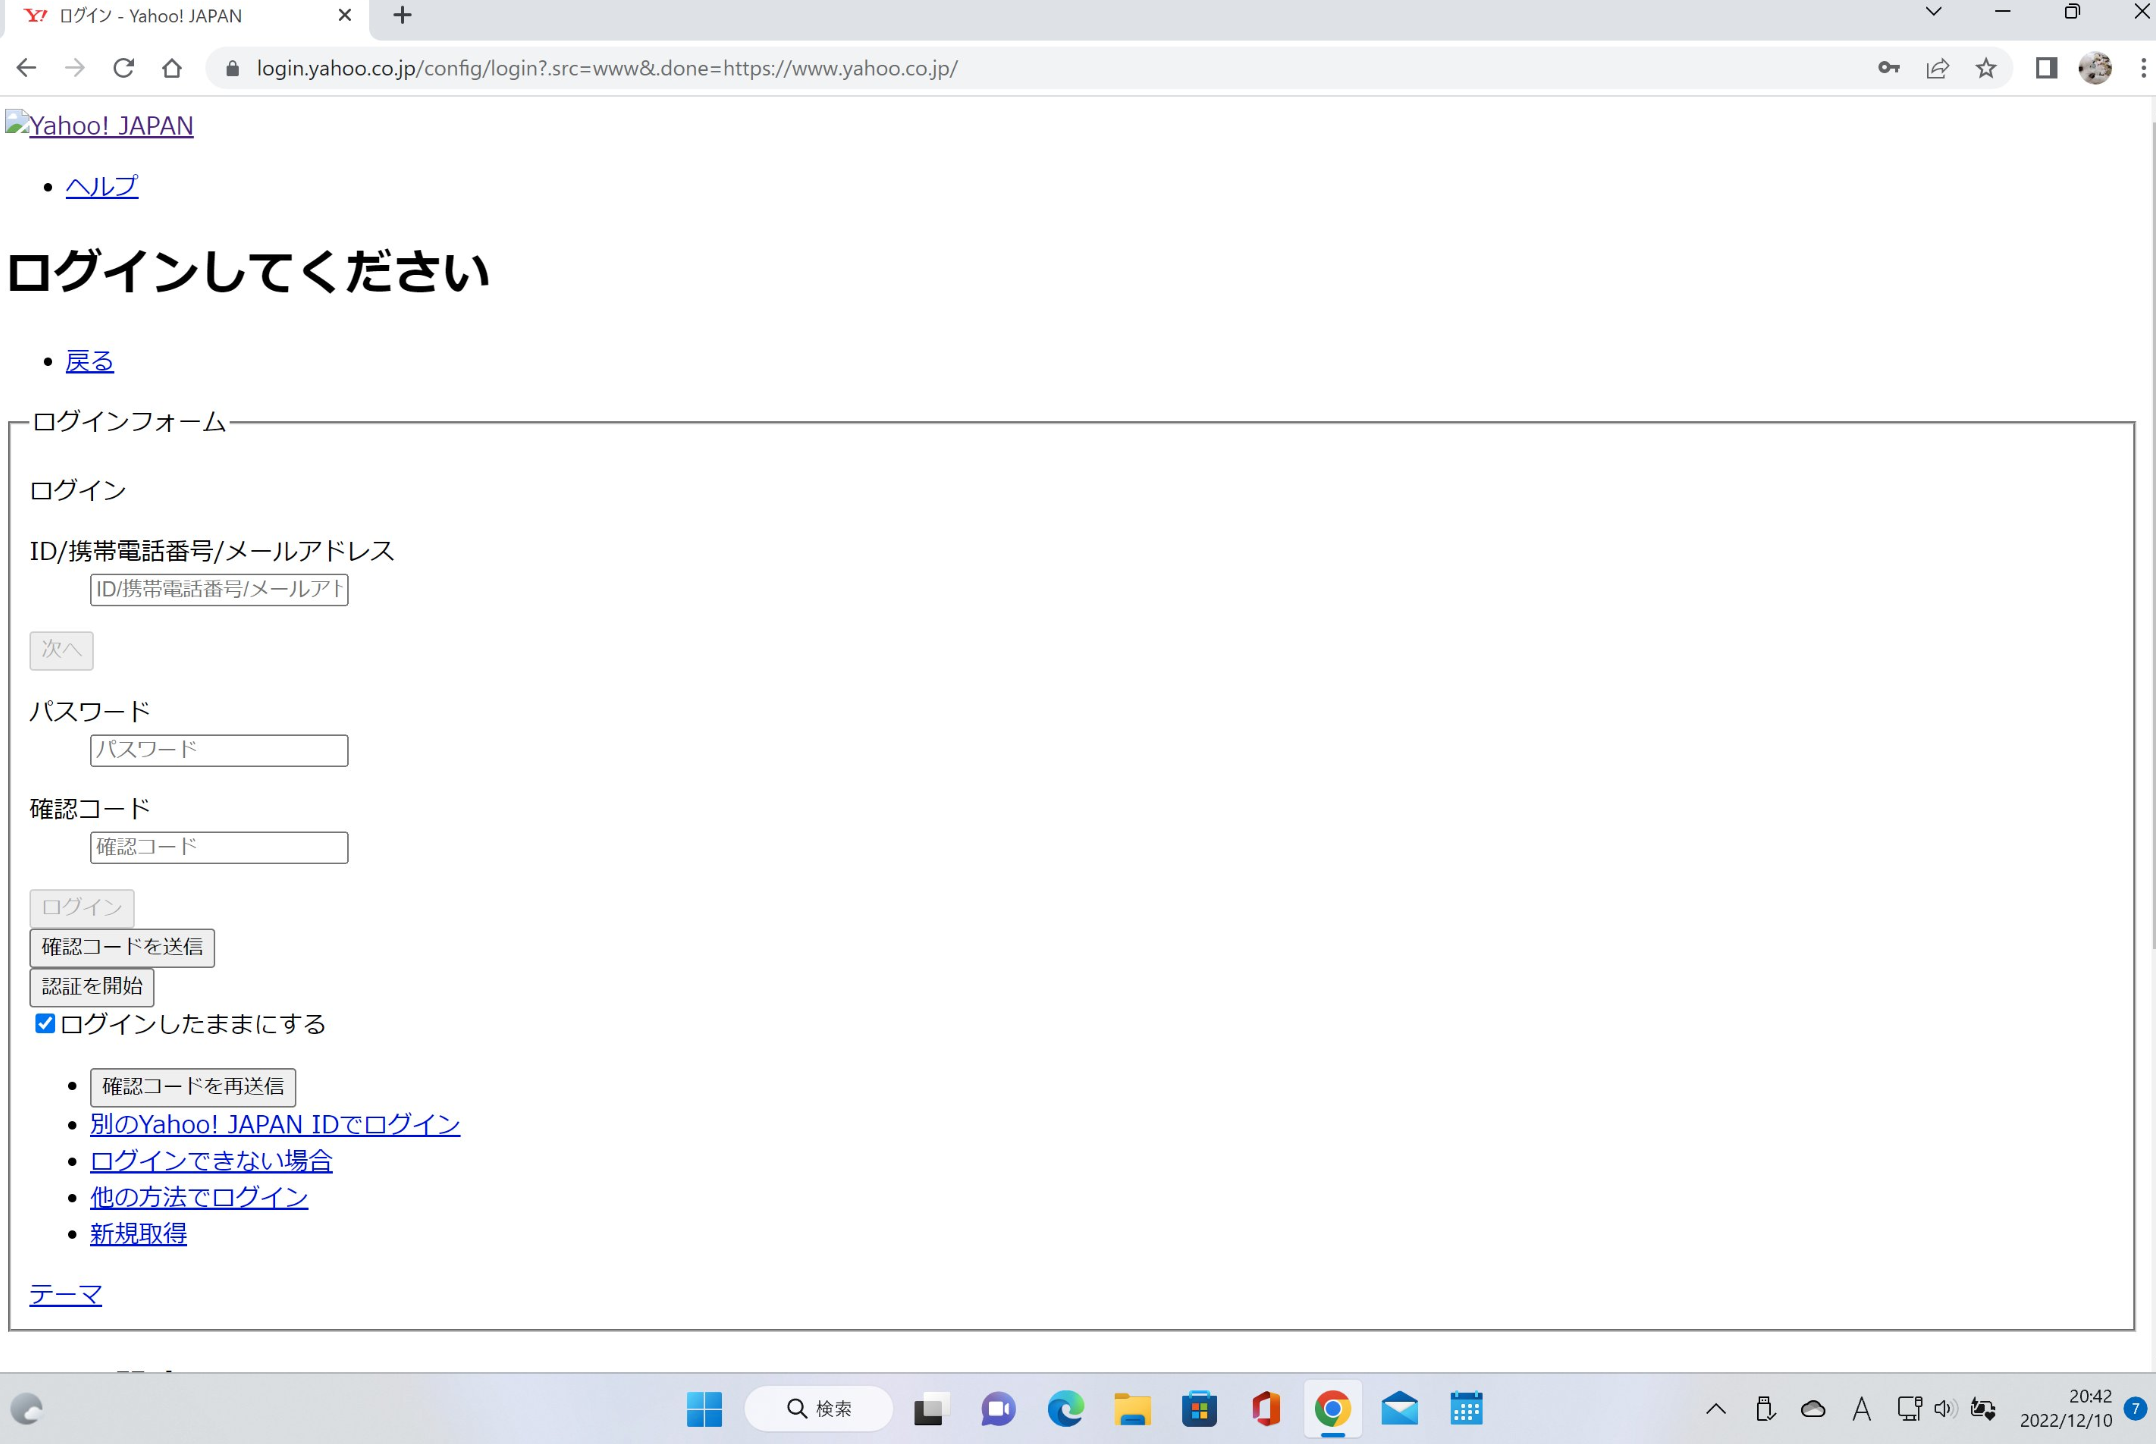Select the ログイン - Yahoo! JAPAN tab
The image size is (2156, 1444).
(x=185, y=16)
